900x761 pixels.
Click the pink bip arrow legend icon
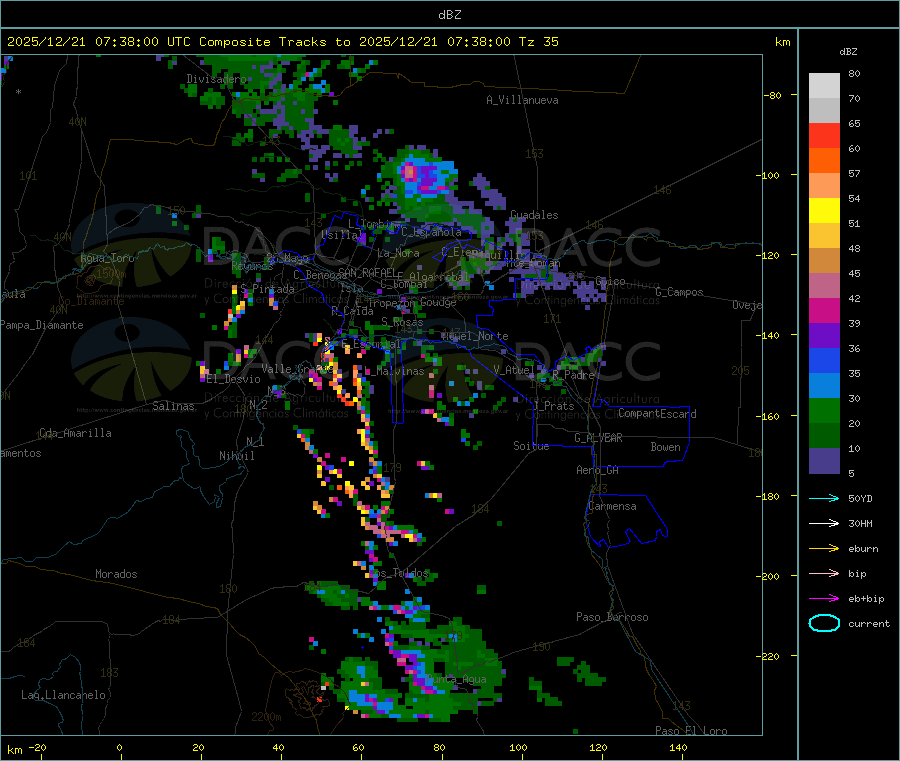pos(824,573)
